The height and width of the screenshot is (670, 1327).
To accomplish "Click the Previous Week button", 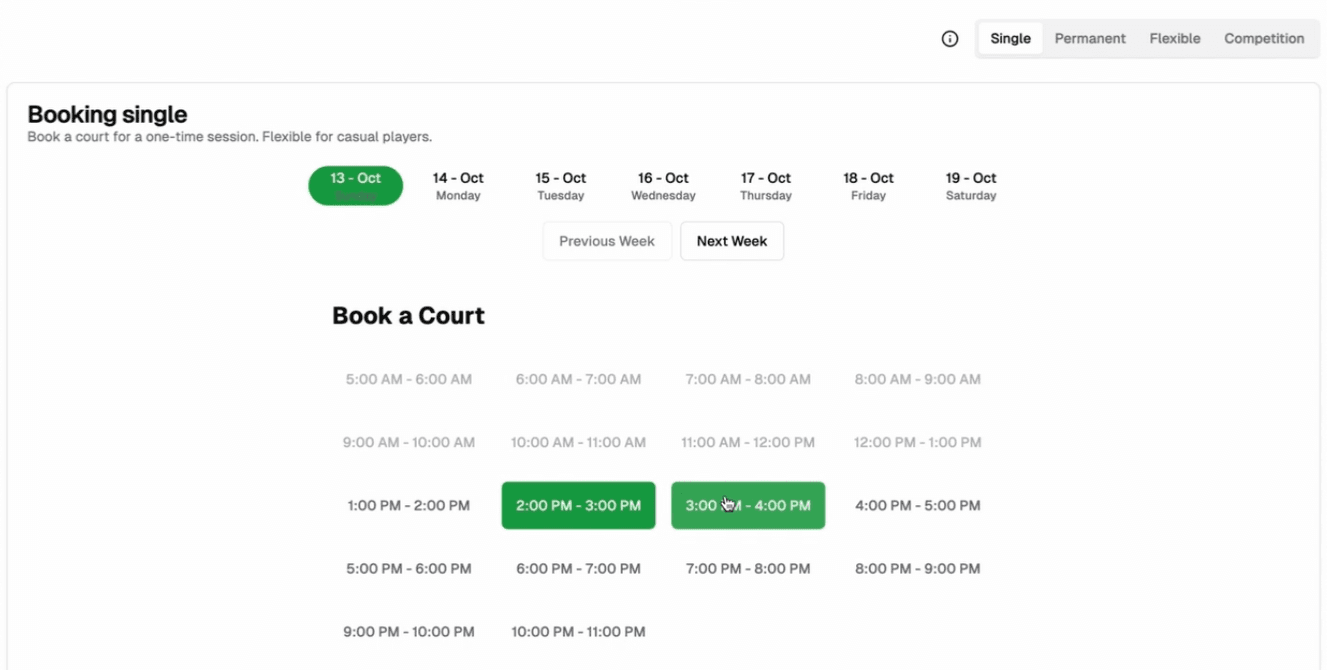I will pyautogui.click(x=607, y=241).
